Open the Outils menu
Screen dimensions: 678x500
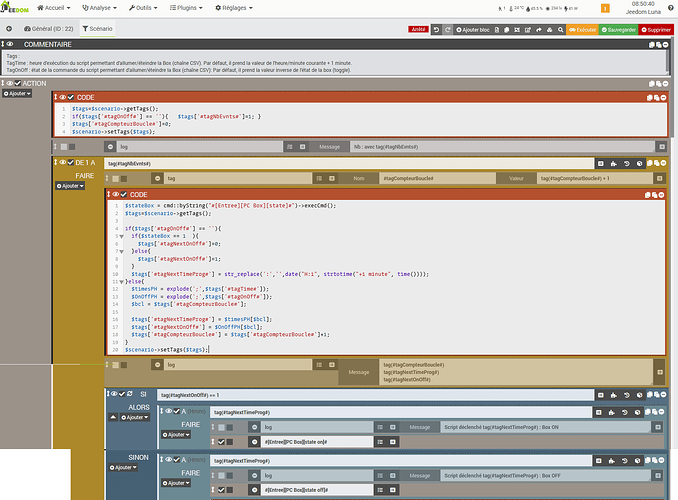143,8
